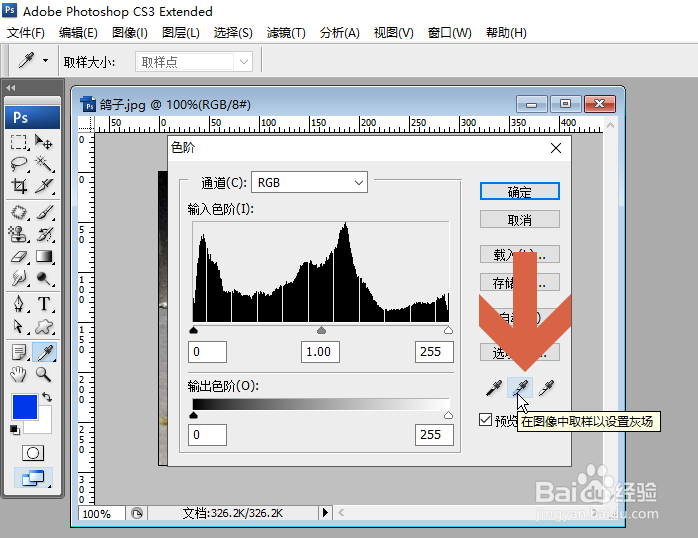Click the 取消 button in Levels
Image resolution: width=698 pixels, height=538 pixels.
[x=519, y=219]
